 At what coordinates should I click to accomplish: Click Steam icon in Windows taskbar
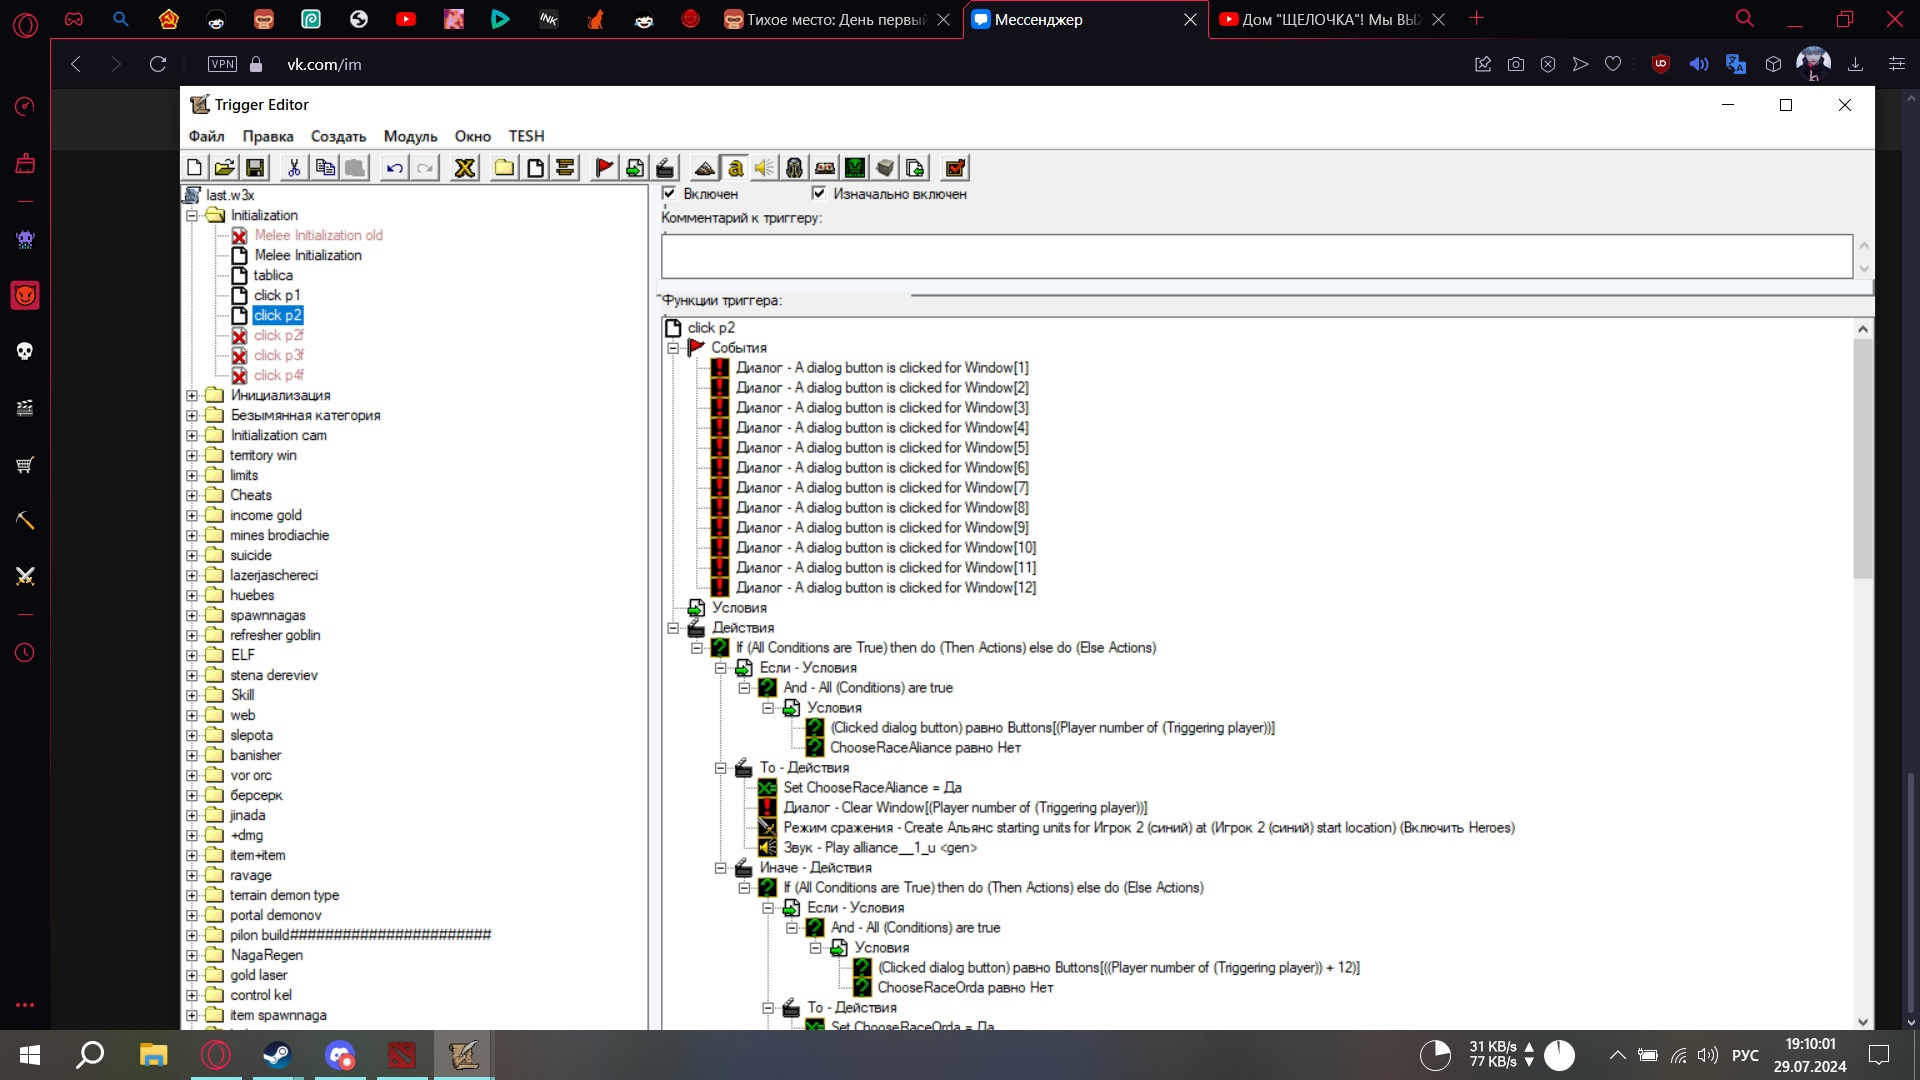277,1055
